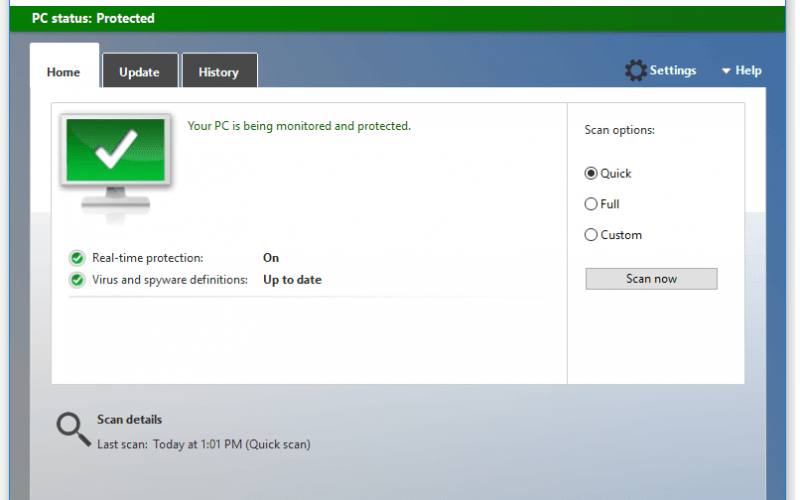This screenshot has width=800, height=500.
Task: Click the green check beside Virus and spyware definitions
Action: pyautogui.click(x=78, y=280)
